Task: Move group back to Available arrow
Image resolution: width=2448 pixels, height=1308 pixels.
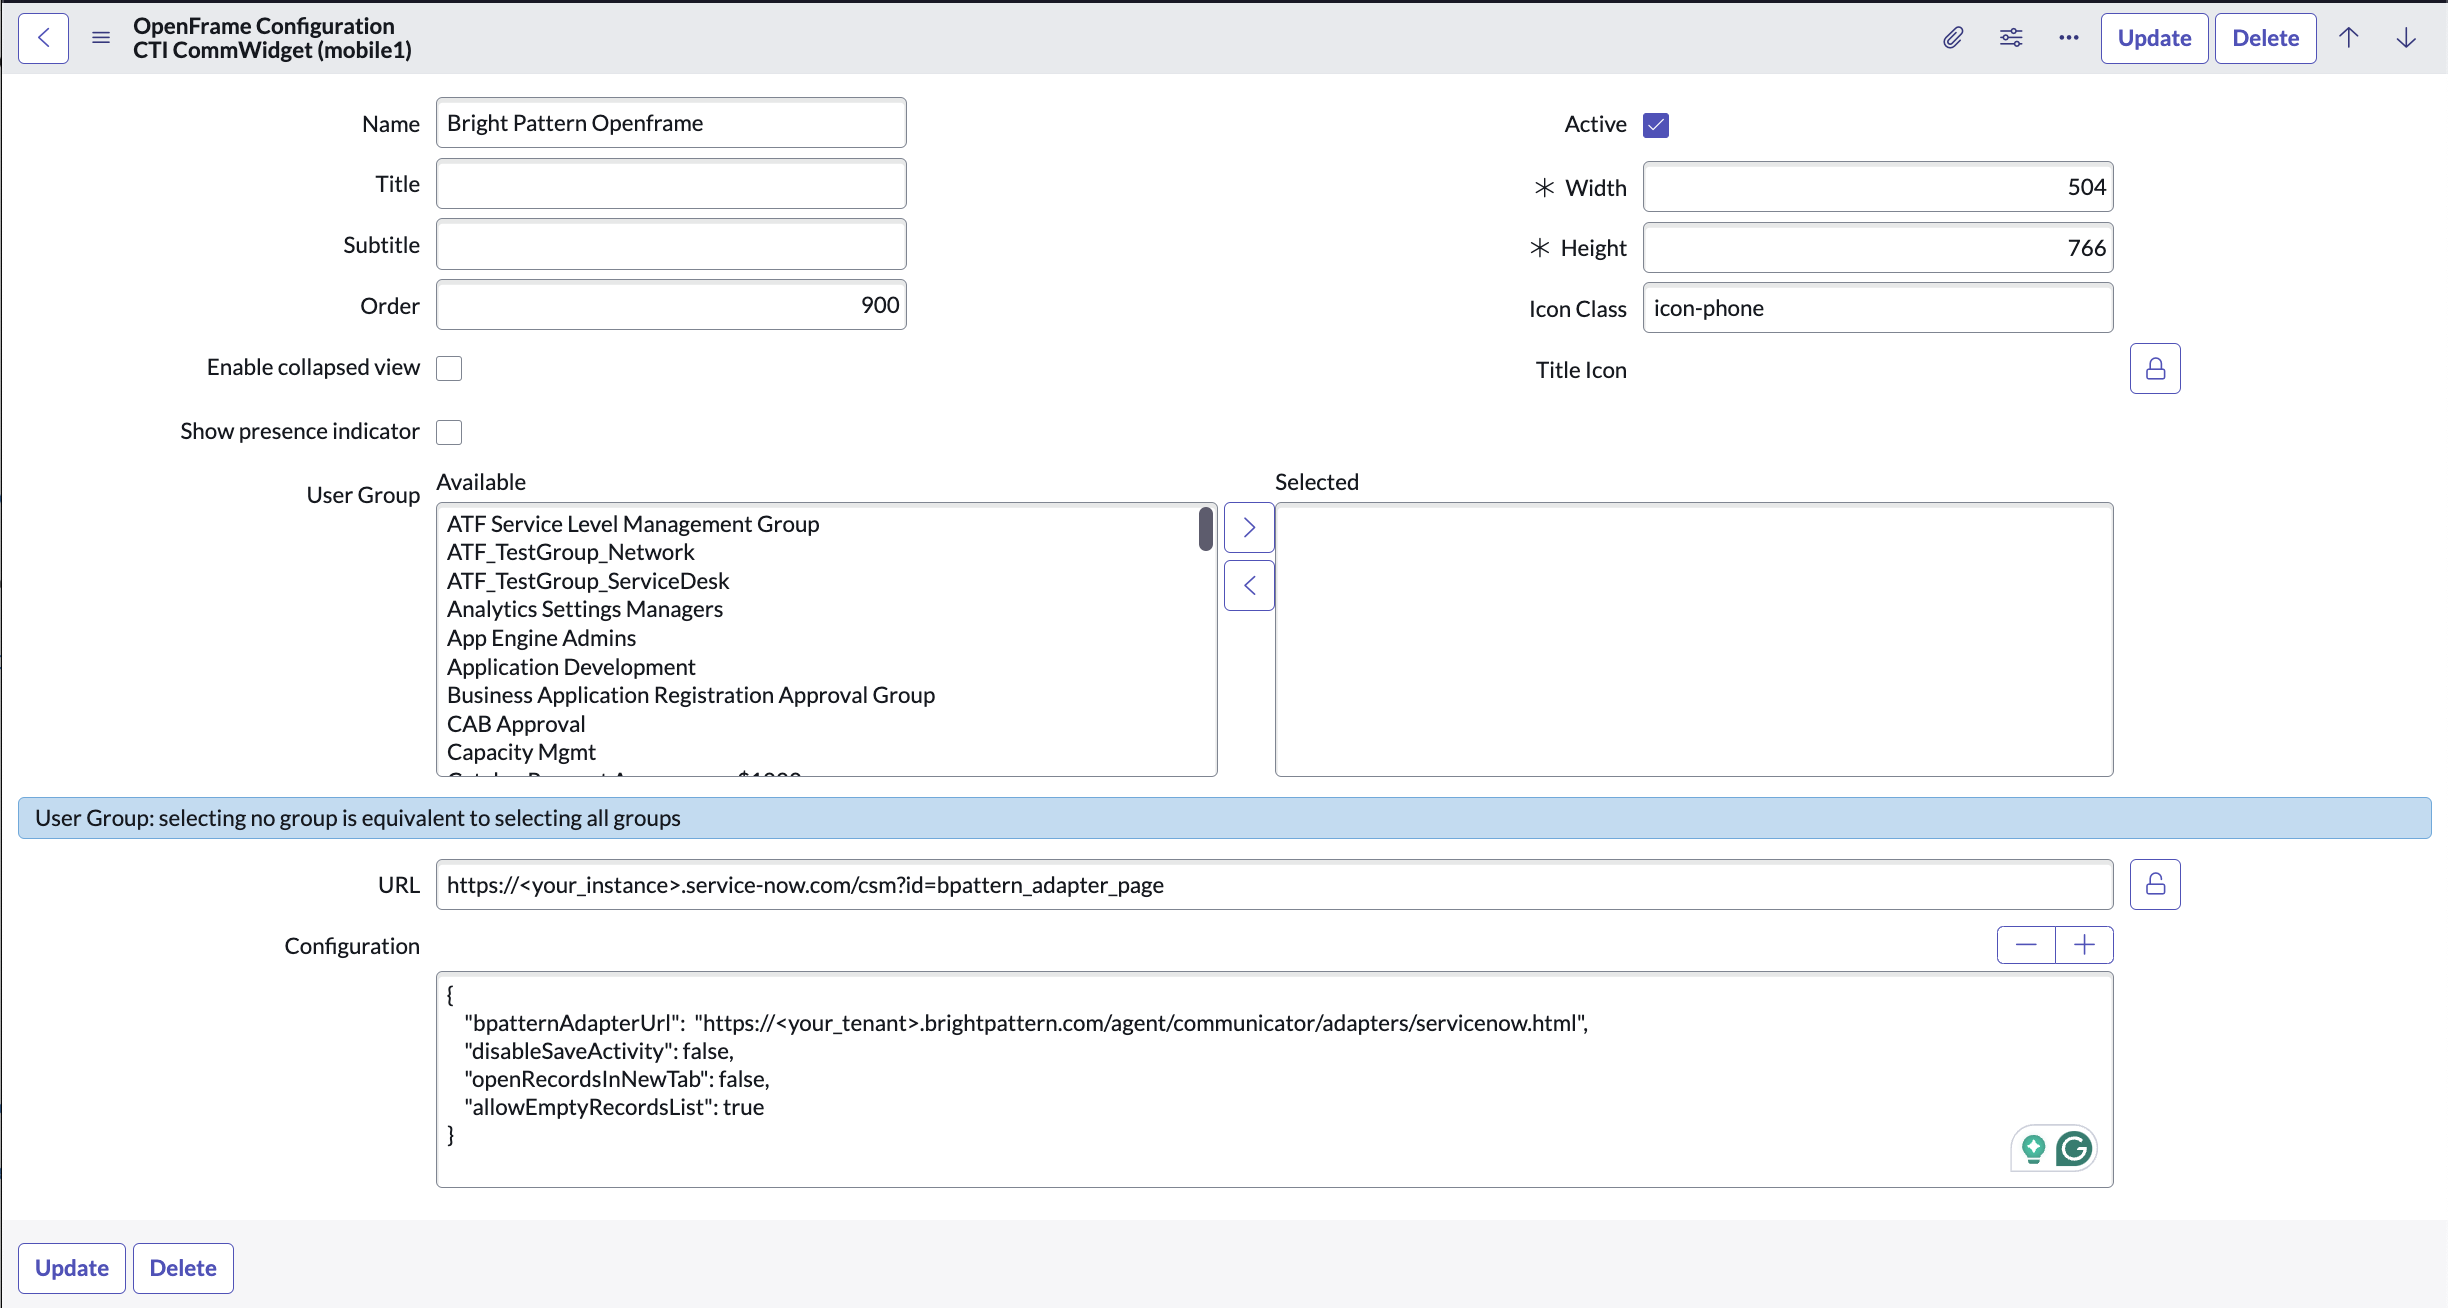Action: click(1249, 586)
